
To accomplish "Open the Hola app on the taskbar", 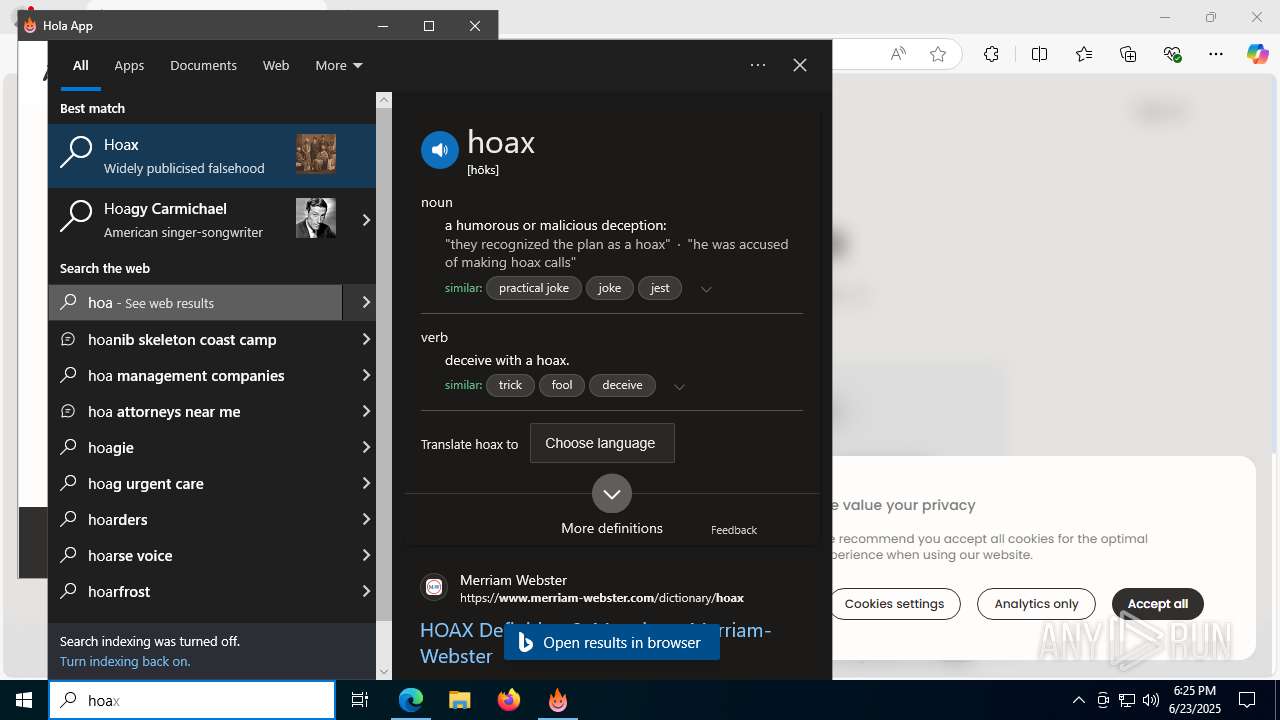I will 558,700.
